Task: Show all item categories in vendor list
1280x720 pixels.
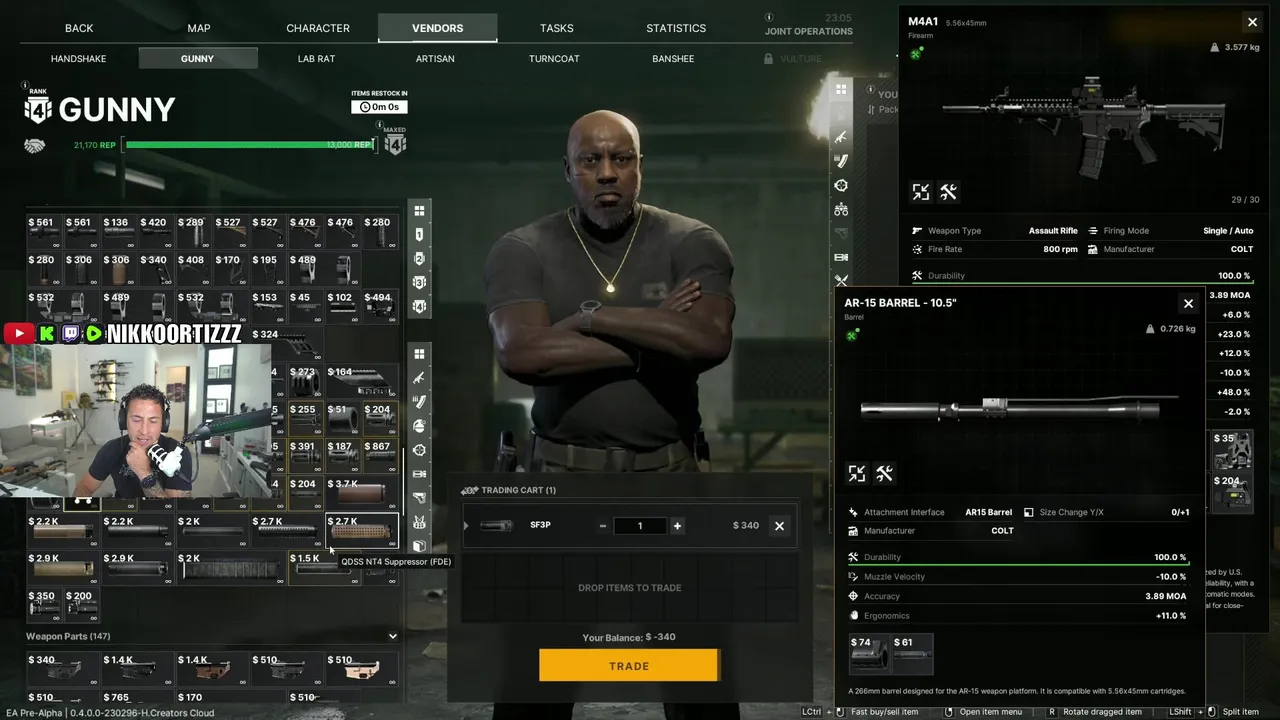Action: click(x=420, y=354)
